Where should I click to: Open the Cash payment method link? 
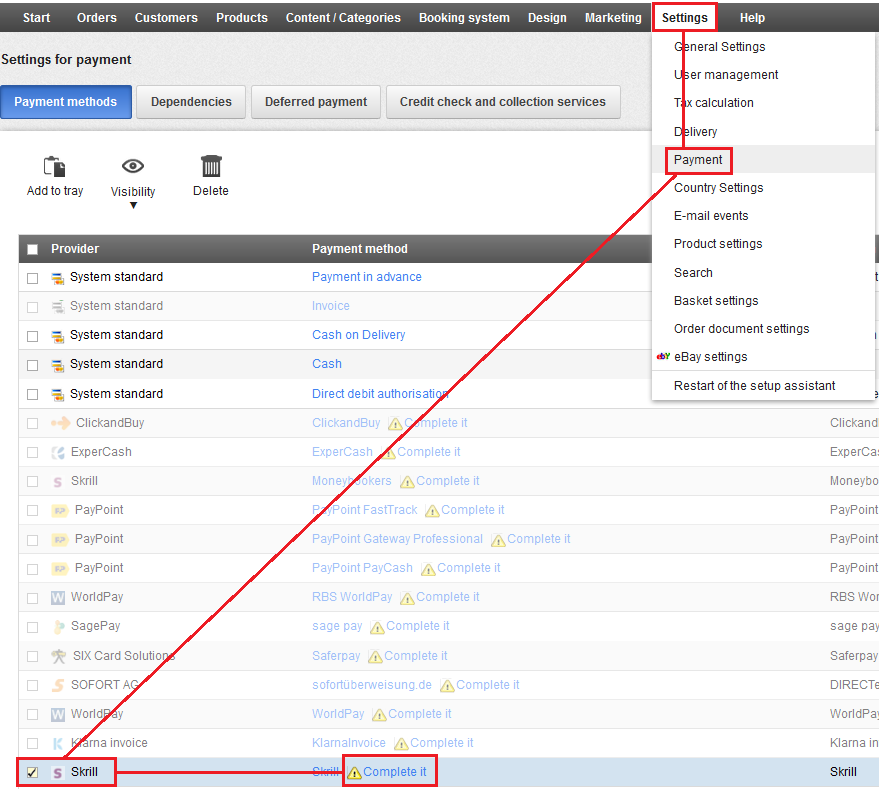(x=327, y=364)
